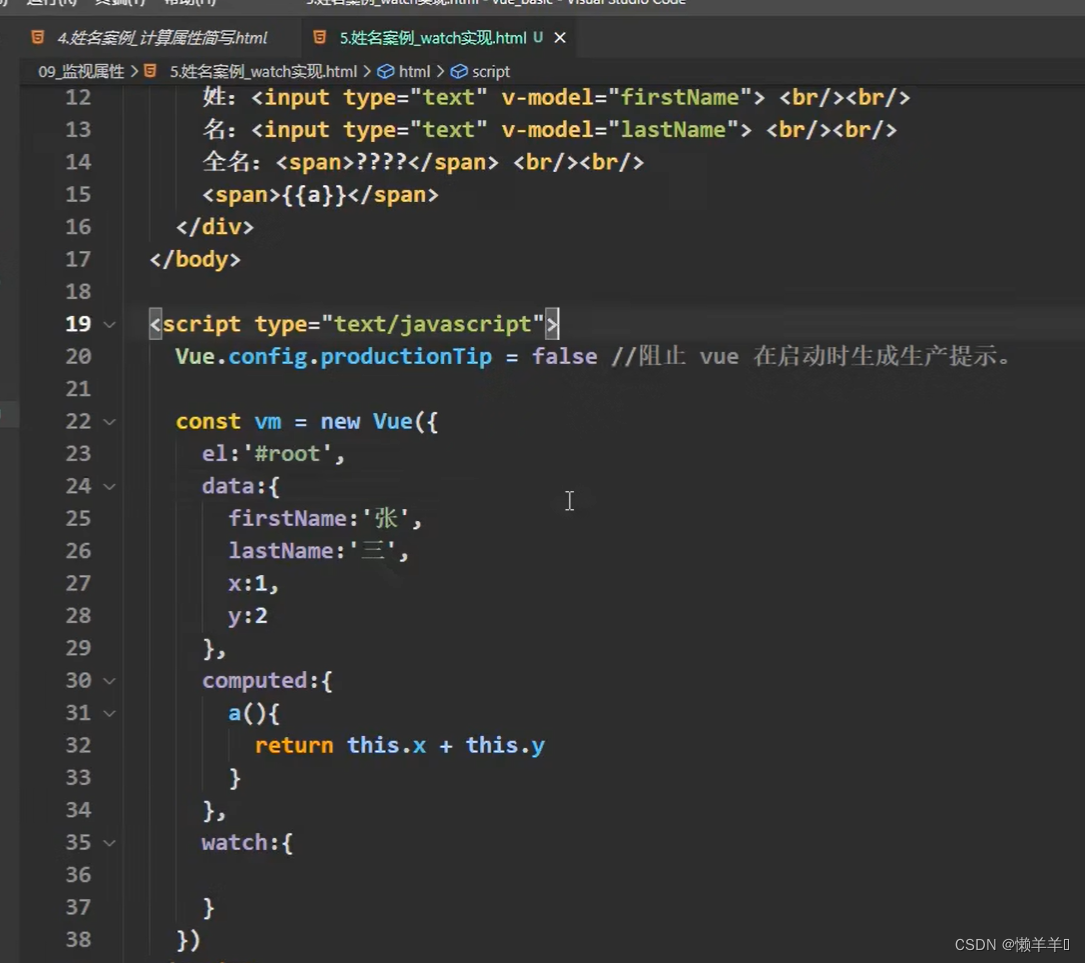Fold the watch block at line 35
Screen dimensions: 1085x963
tap(110, 843)
